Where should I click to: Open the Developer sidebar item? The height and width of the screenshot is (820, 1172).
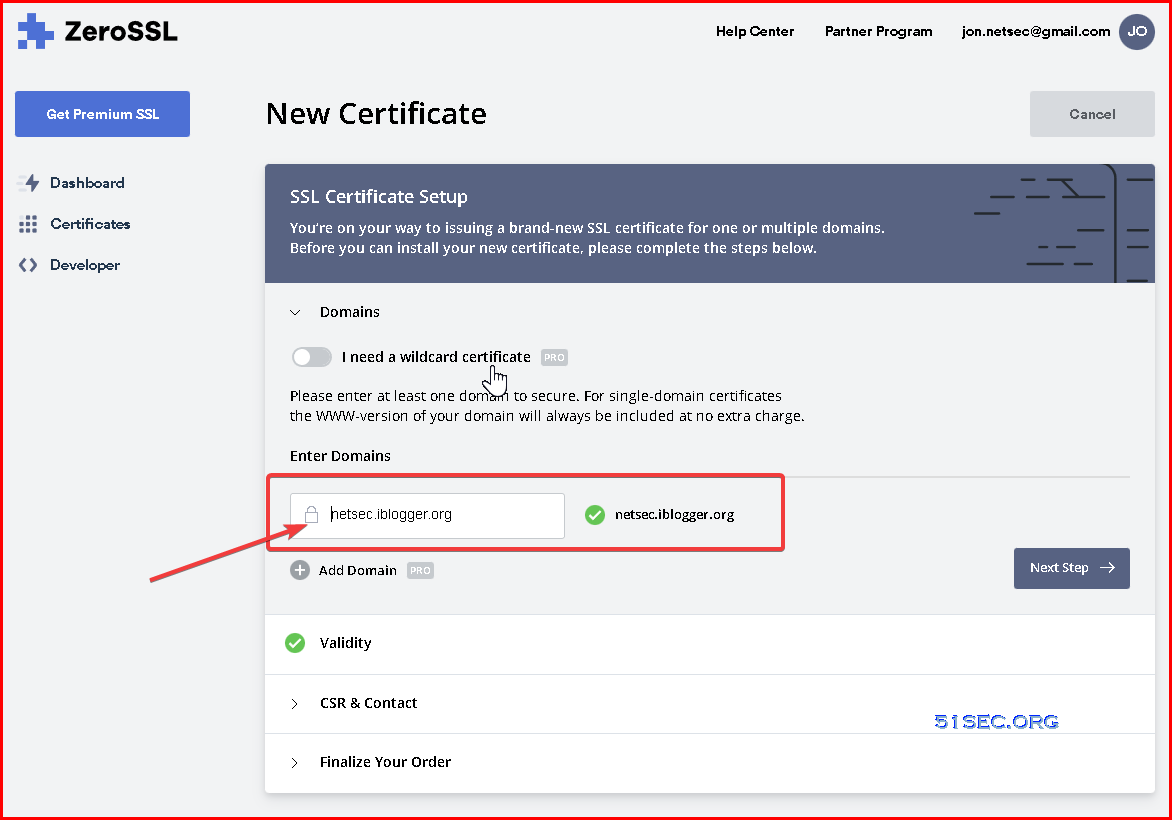coord(84,265)
